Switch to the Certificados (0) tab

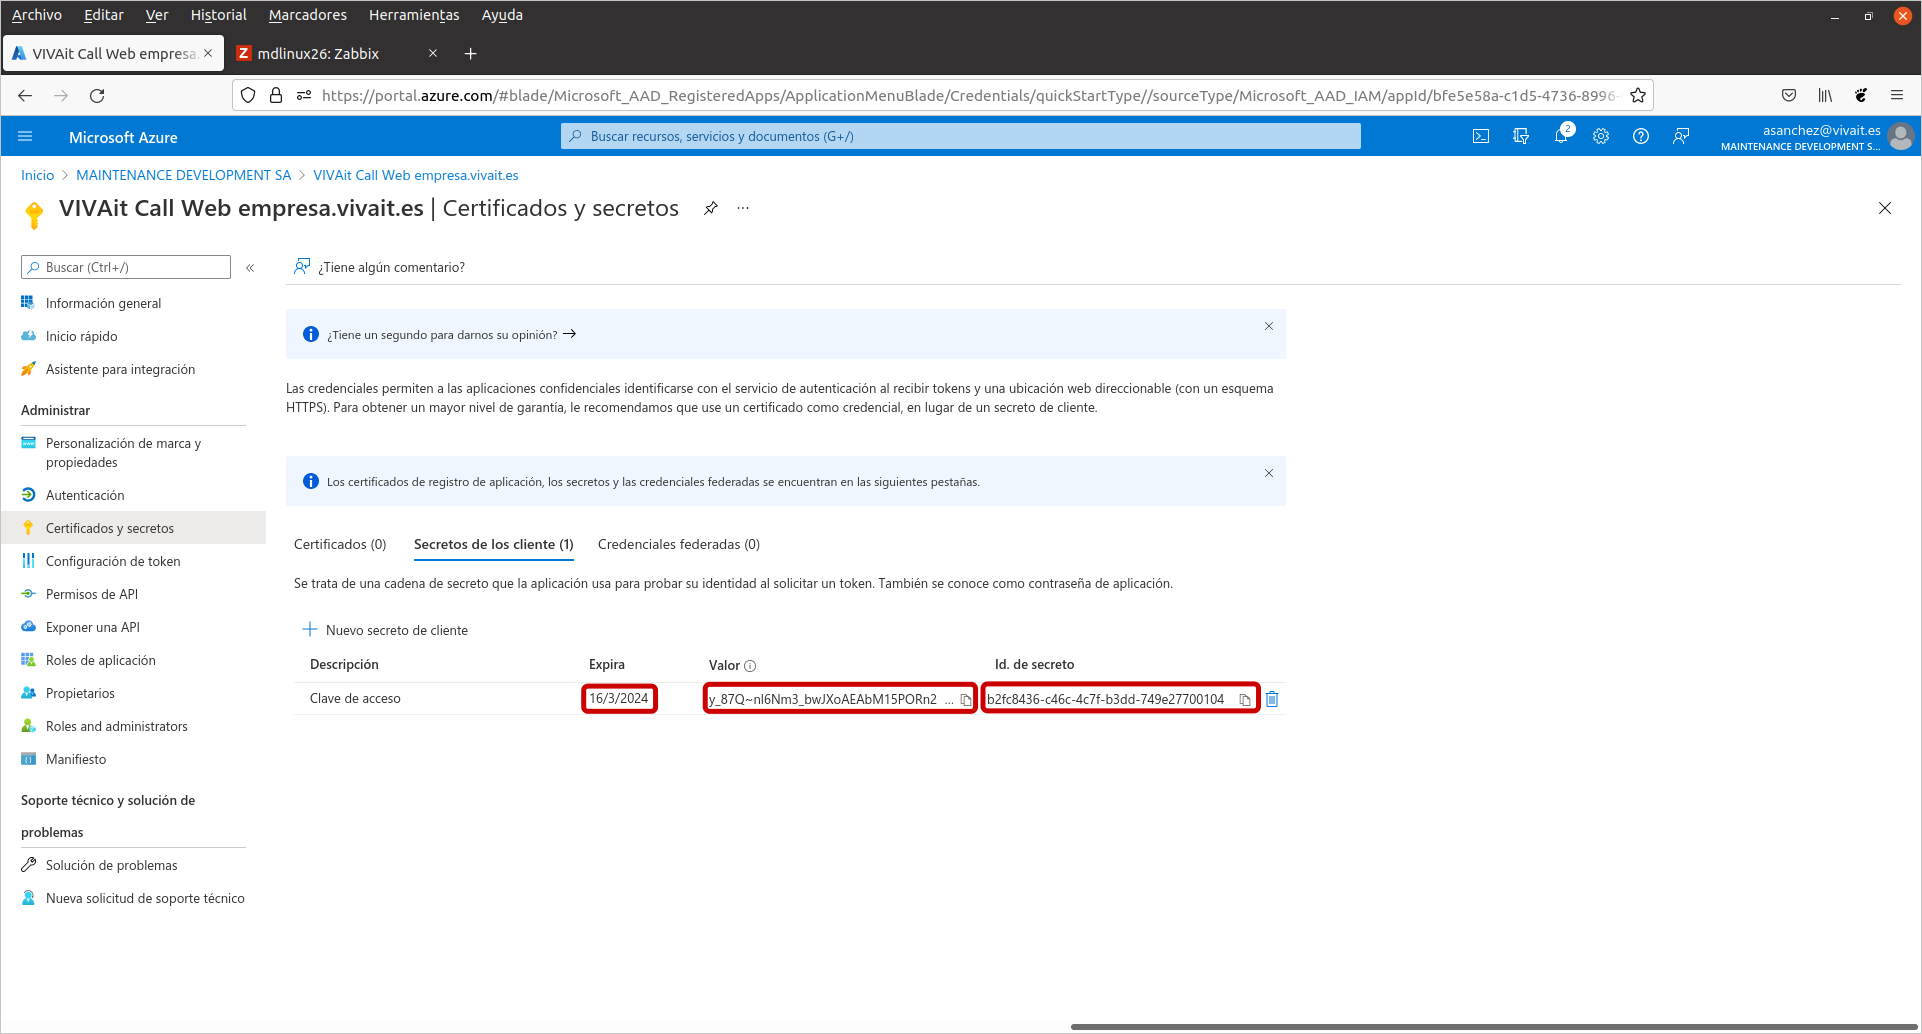[x=340, y=544]
